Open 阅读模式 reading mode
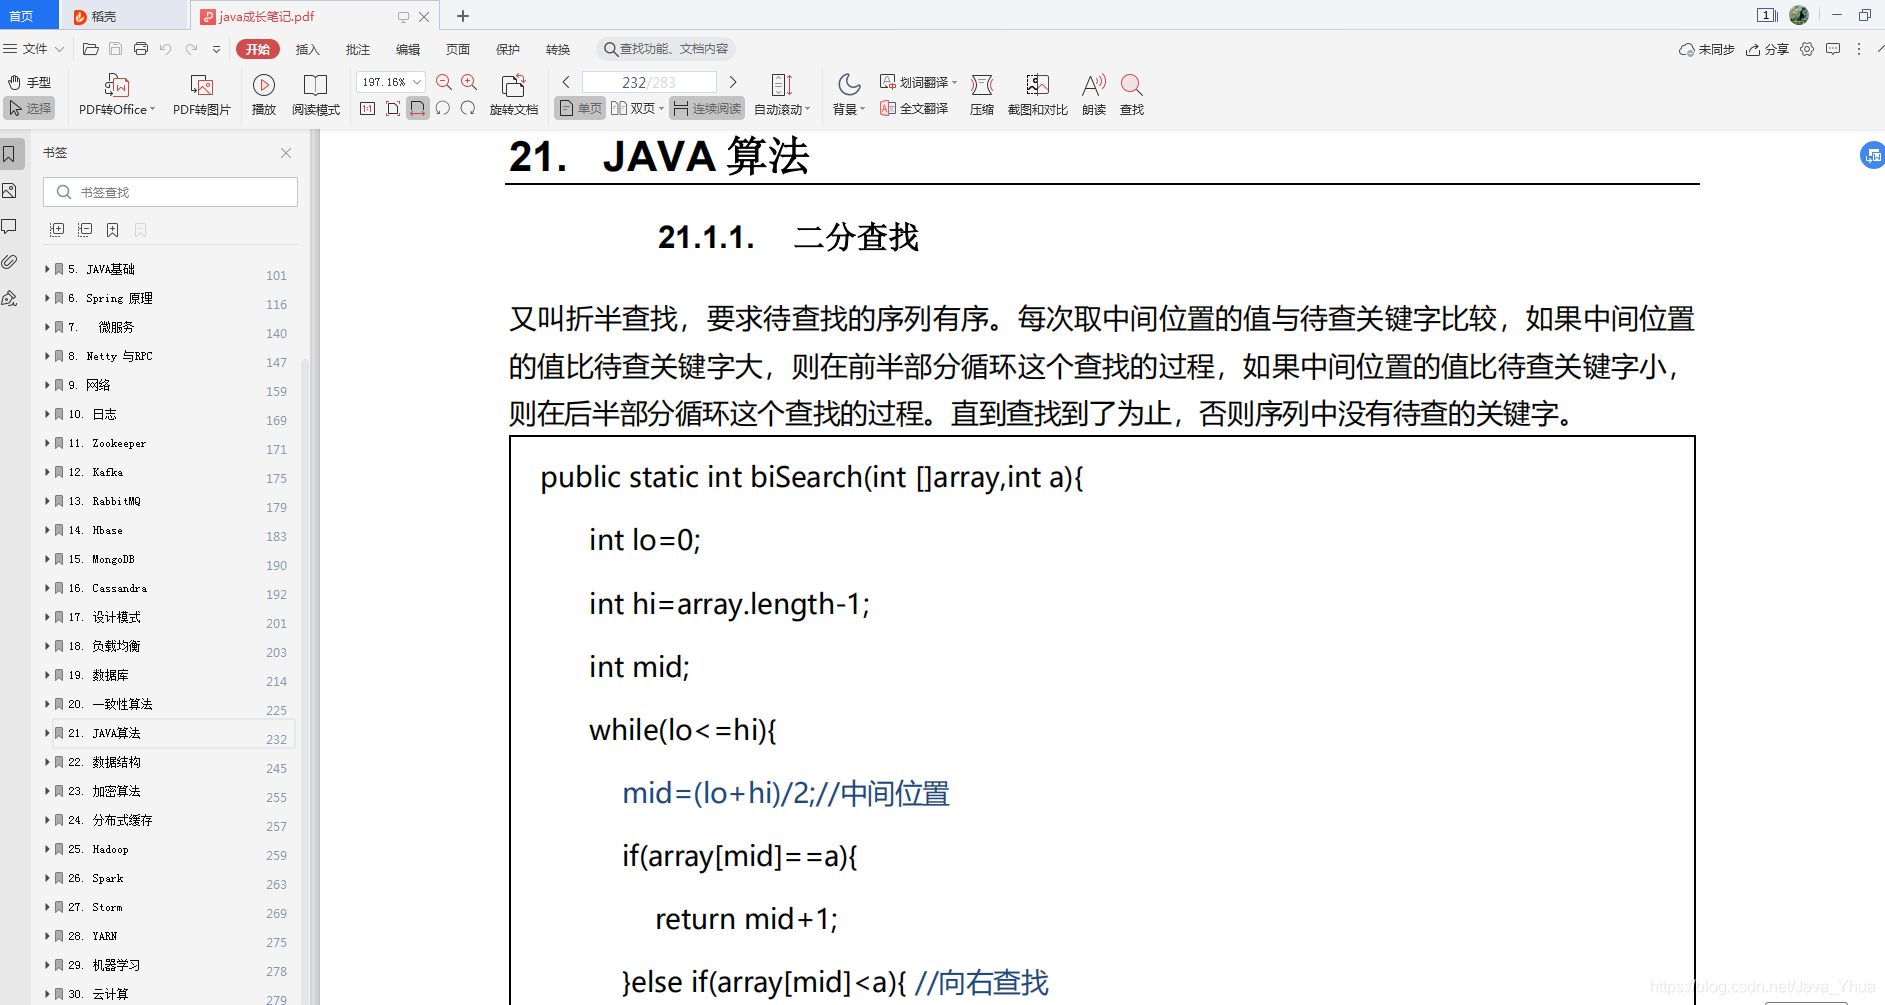The height and width of the screenshot is (1005, 1885). click(x=315, y=95)
